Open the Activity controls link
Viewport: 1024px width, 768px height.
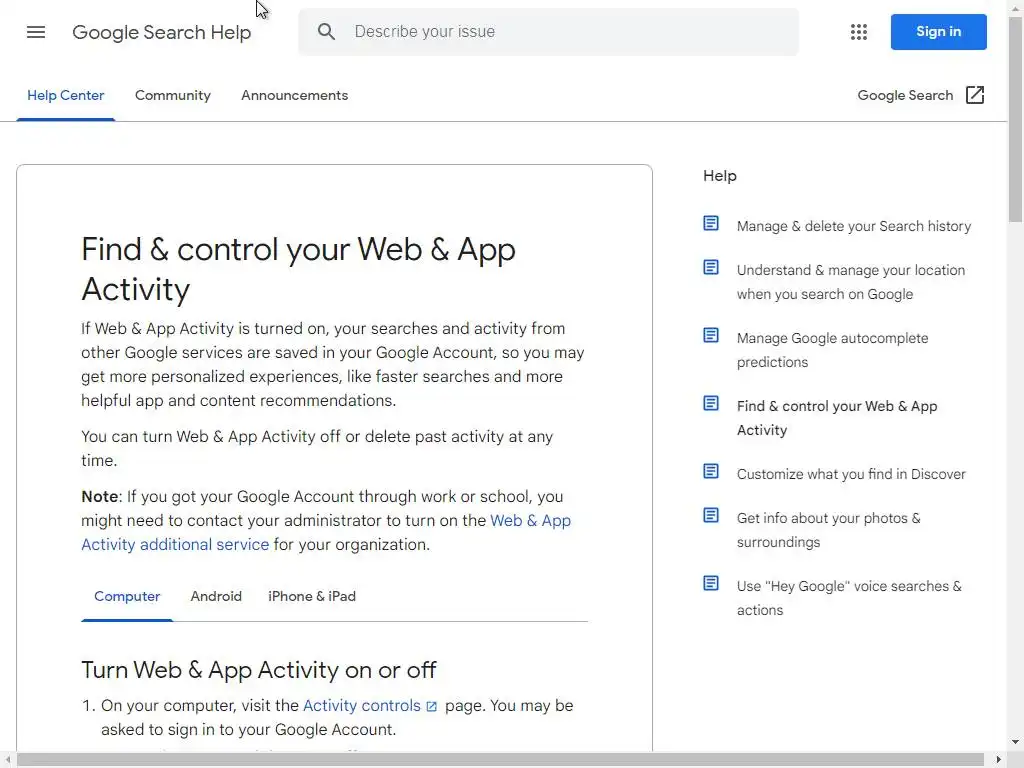click(x=362, y=705)
